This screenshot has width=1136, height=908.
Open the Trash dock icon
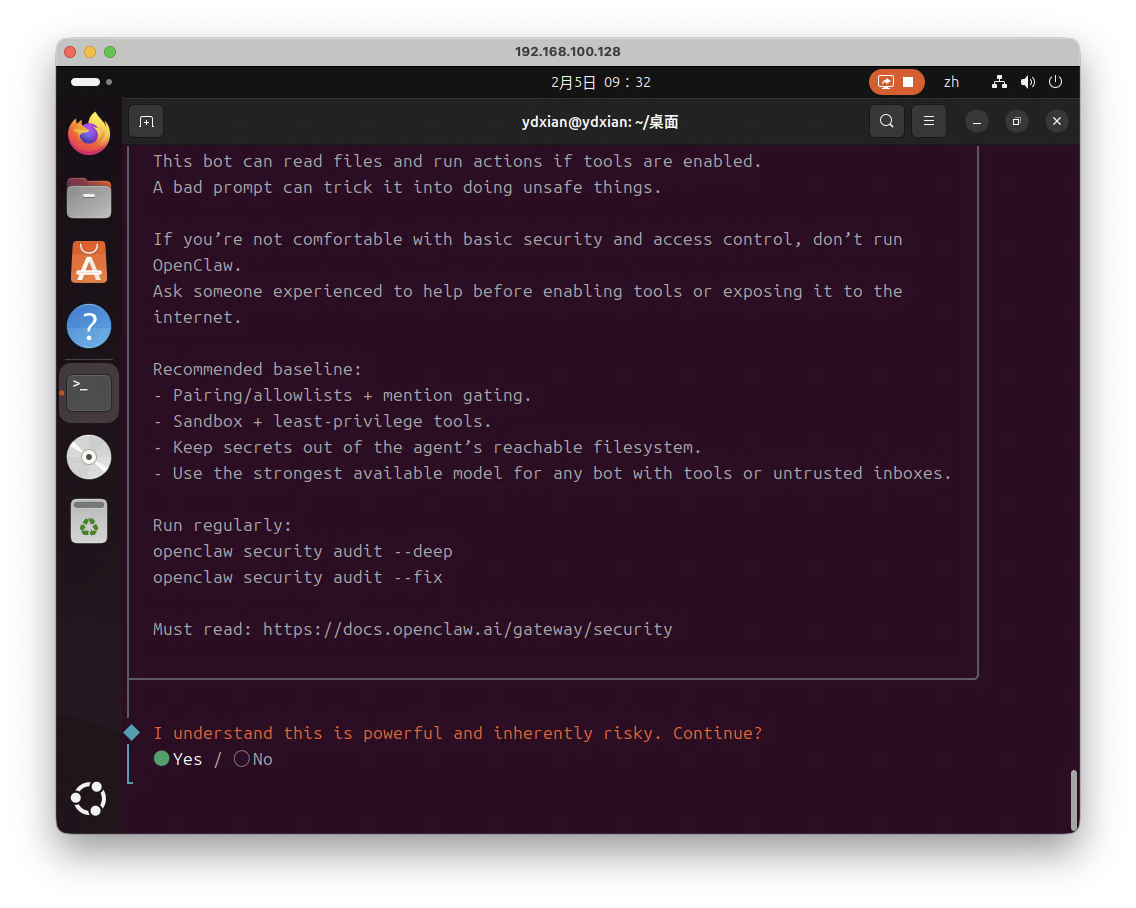[x=89, y=521]
